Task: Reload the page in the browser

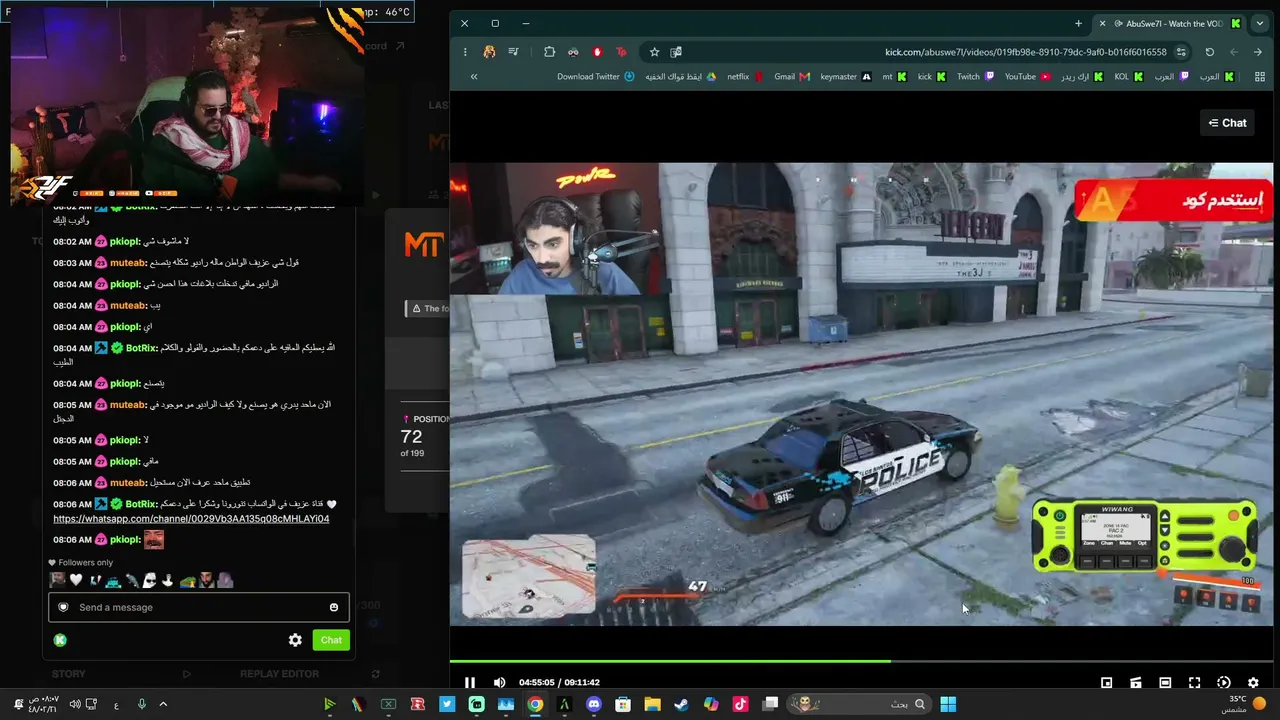Action: point(1209,52)
